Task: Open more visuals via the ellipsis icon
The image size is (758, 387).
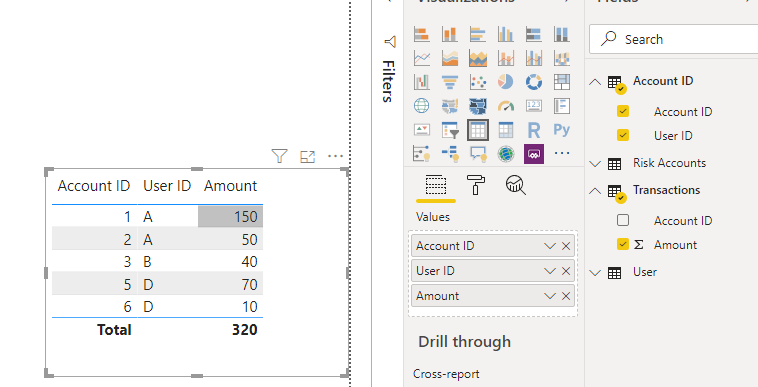Action: pos(562,153)
